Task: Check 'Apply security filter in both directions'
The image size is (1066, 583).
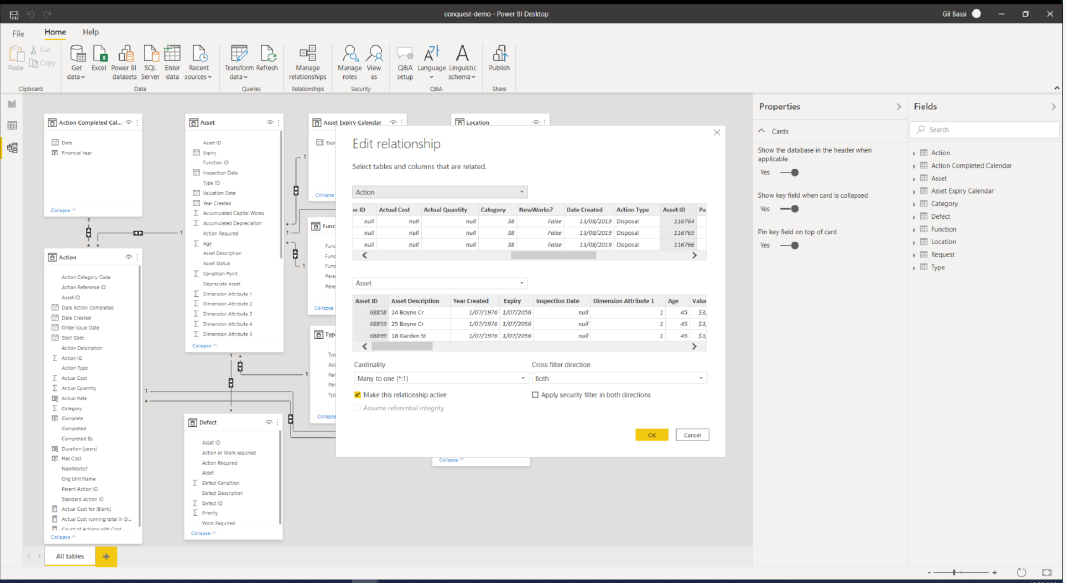Action: point(535,395)
